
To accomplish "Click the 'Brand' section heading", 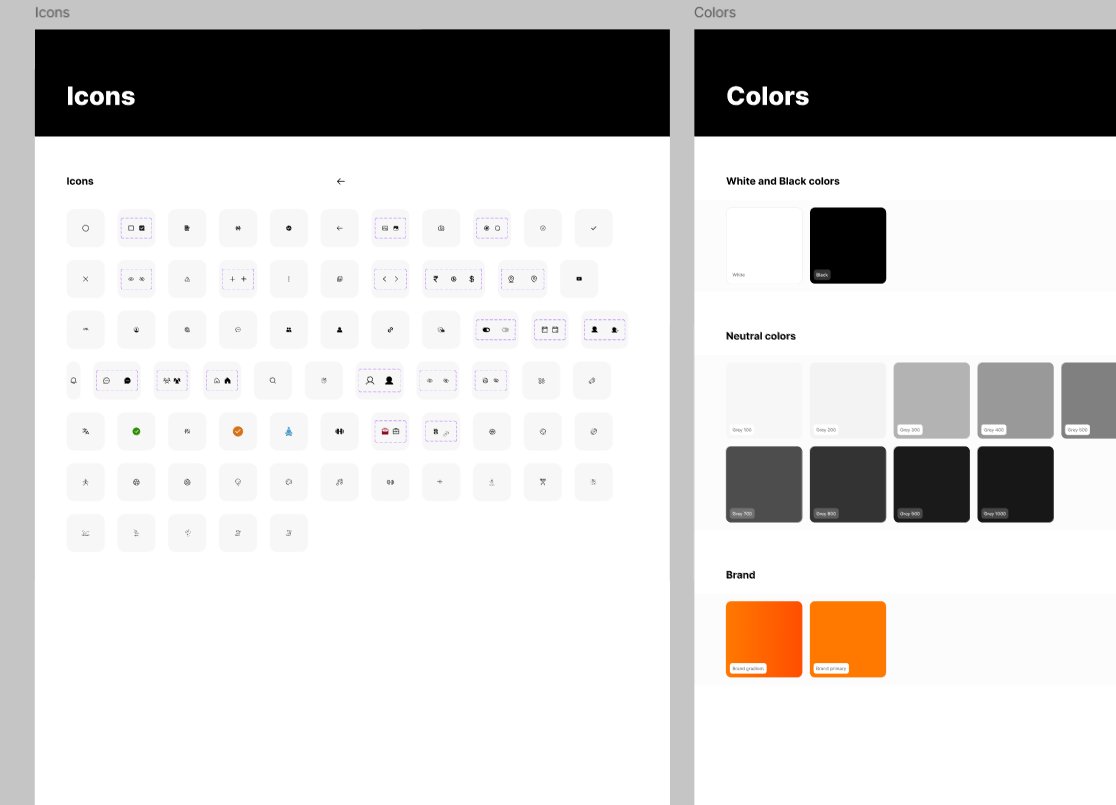I will 740,575.
